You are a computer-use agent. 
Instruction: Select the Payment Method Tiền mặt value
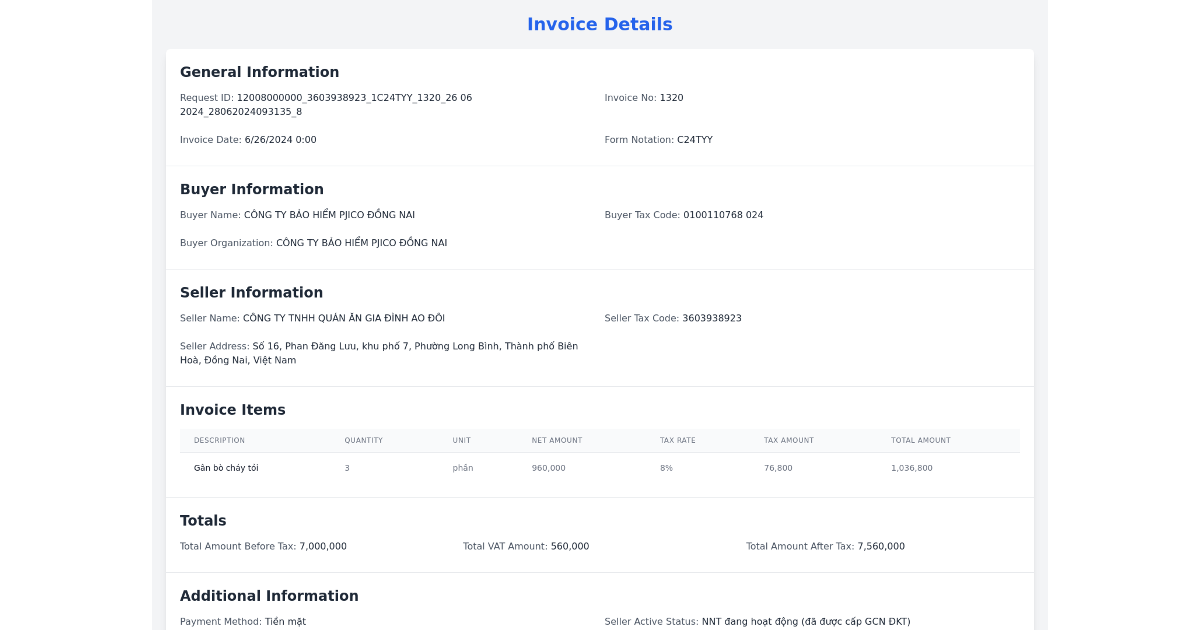[243, 621]
